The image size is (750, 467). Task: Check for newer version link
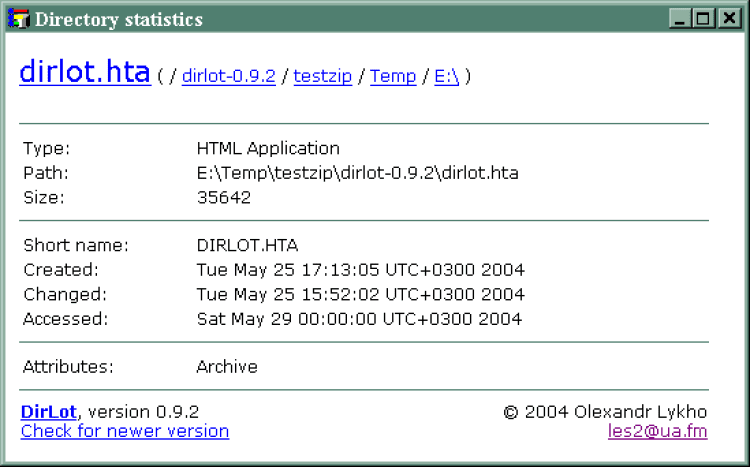coord(125,431)
